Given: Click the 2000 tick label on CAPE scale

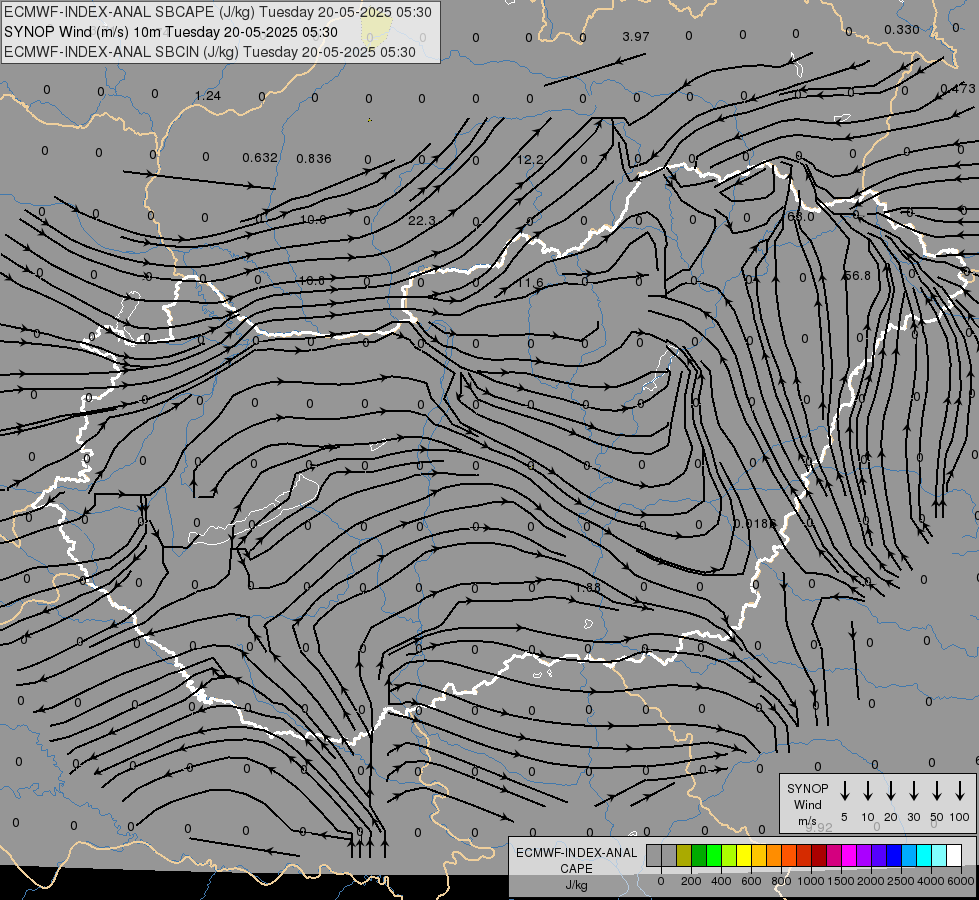Looking at the screenshot, I should [871, 881].
